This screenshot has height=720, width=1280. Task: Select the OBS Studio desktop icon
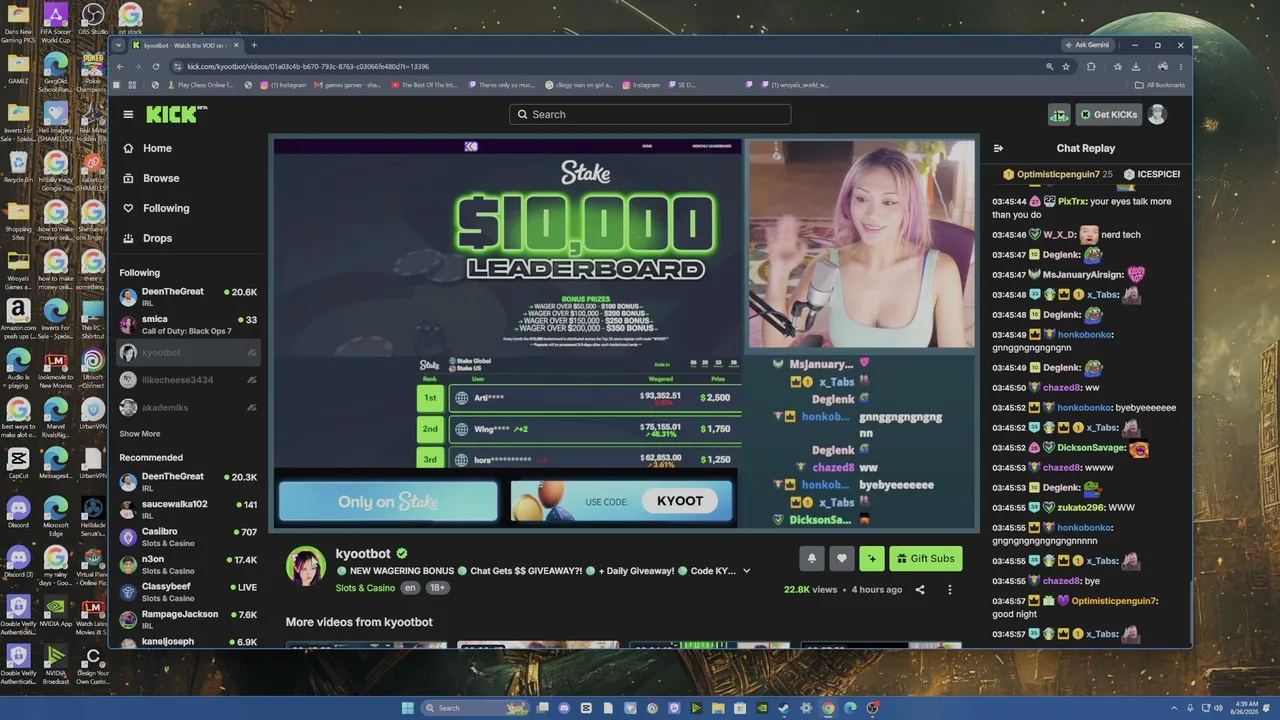tap(93, 19)
